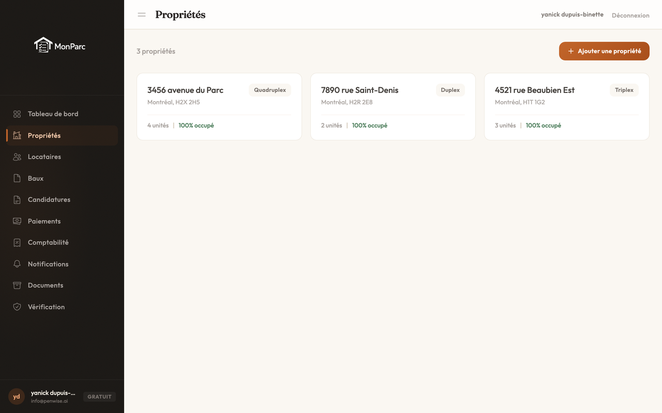Click the Déconnexion link
662x413 pixels.
[x=630, y=15]
